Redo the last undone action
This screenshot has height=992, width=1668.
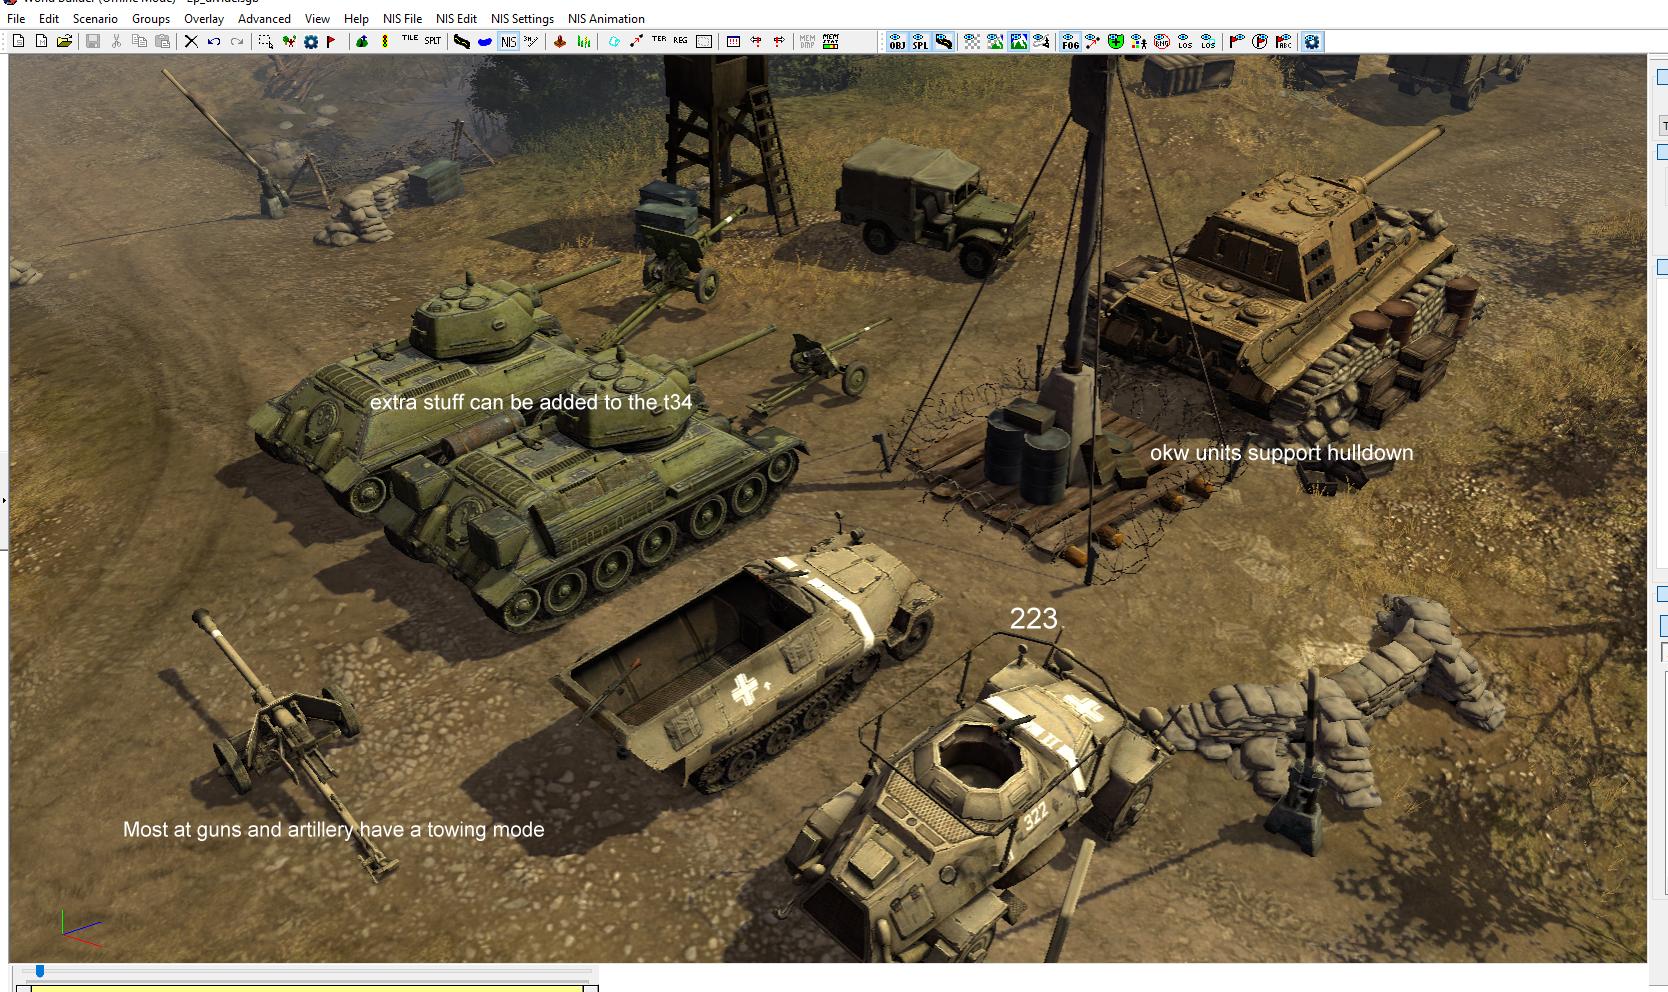click(237, 41)
